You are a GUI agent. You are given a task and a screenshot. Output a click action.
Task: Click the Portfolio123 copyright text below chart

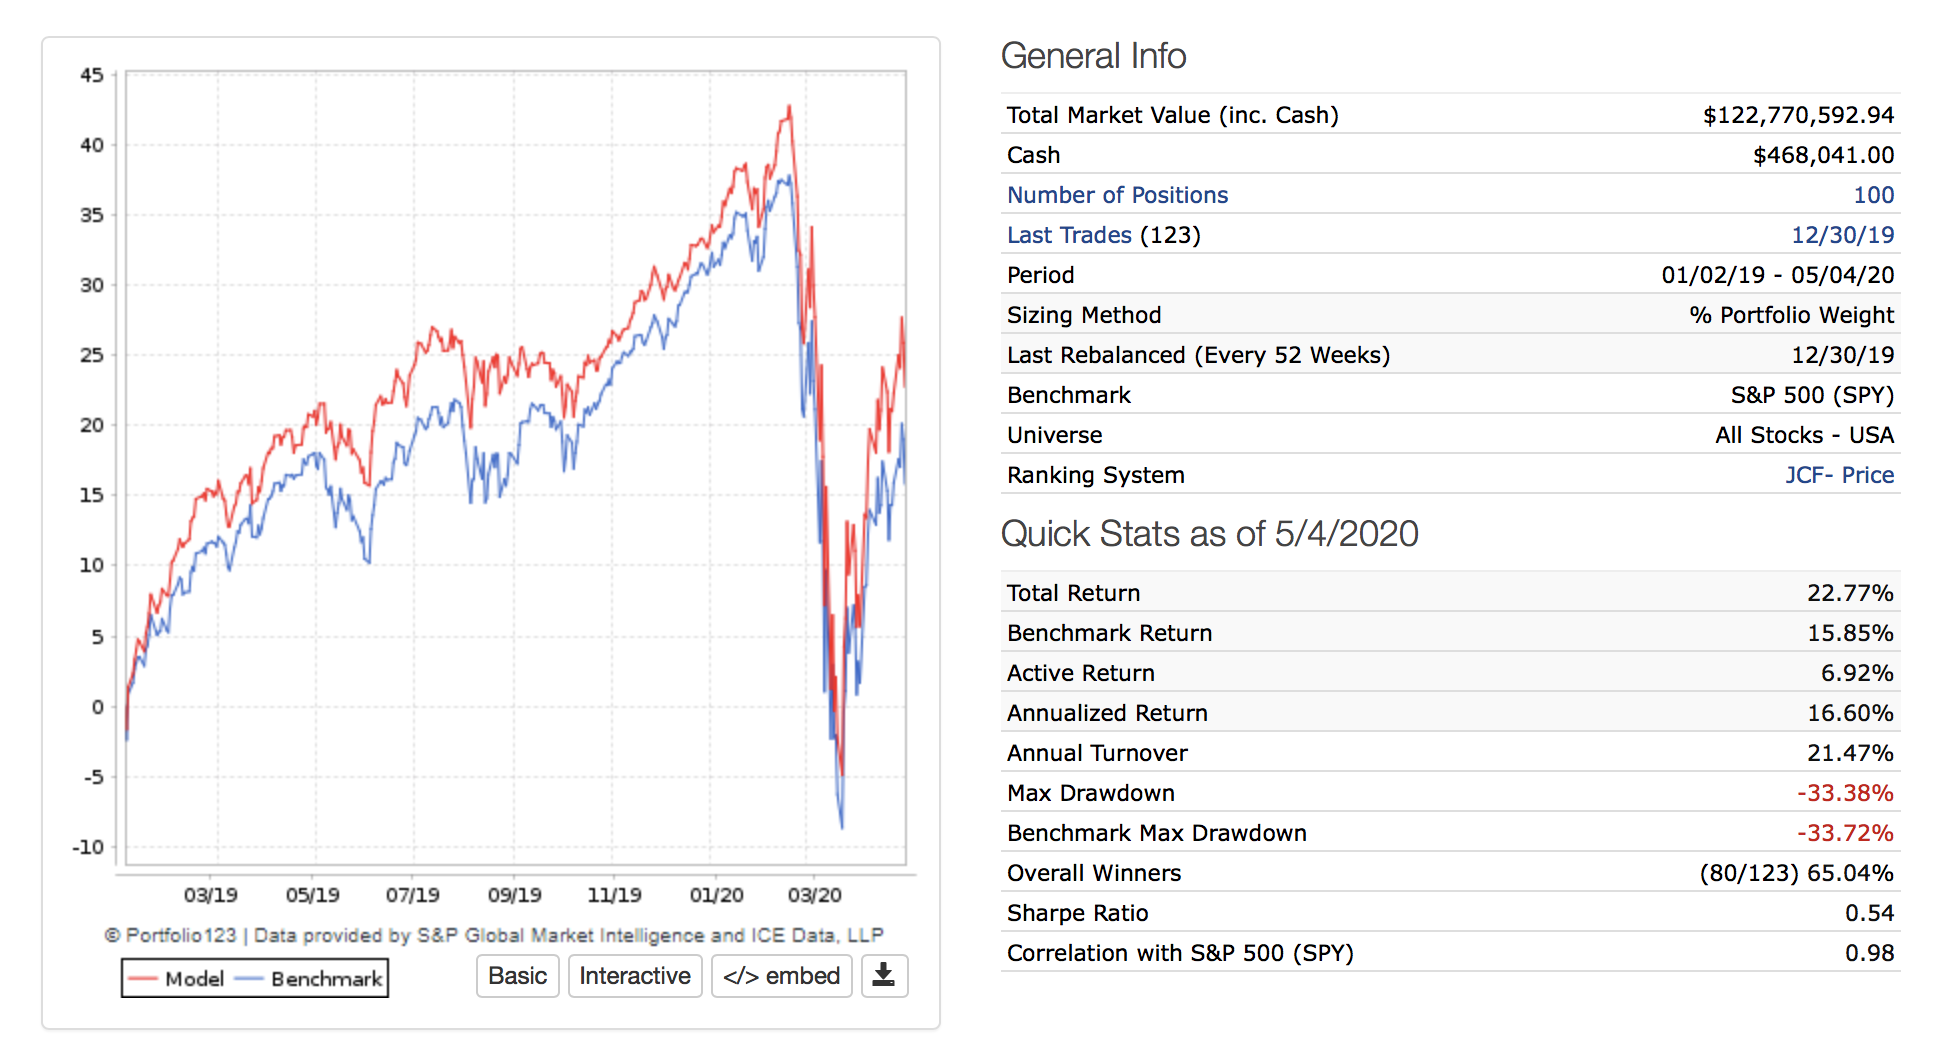494,935
